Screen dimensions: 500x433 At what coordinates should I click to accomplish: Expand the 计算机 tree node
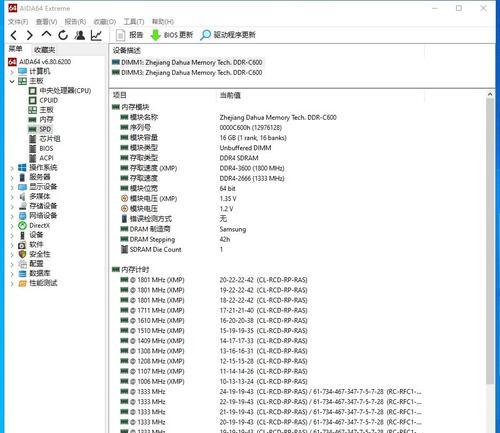pyautogui.click(x=12, y=72)
